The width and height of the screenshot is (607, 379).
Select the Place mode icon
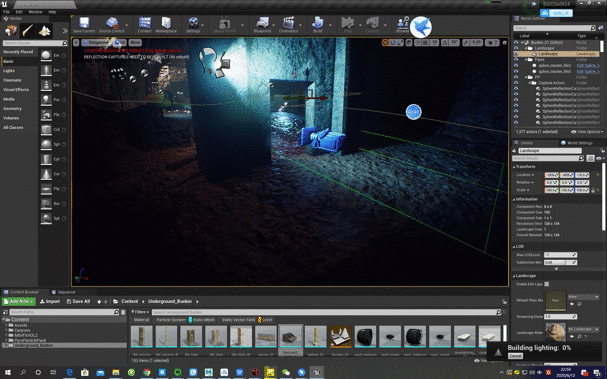point(10,30)
